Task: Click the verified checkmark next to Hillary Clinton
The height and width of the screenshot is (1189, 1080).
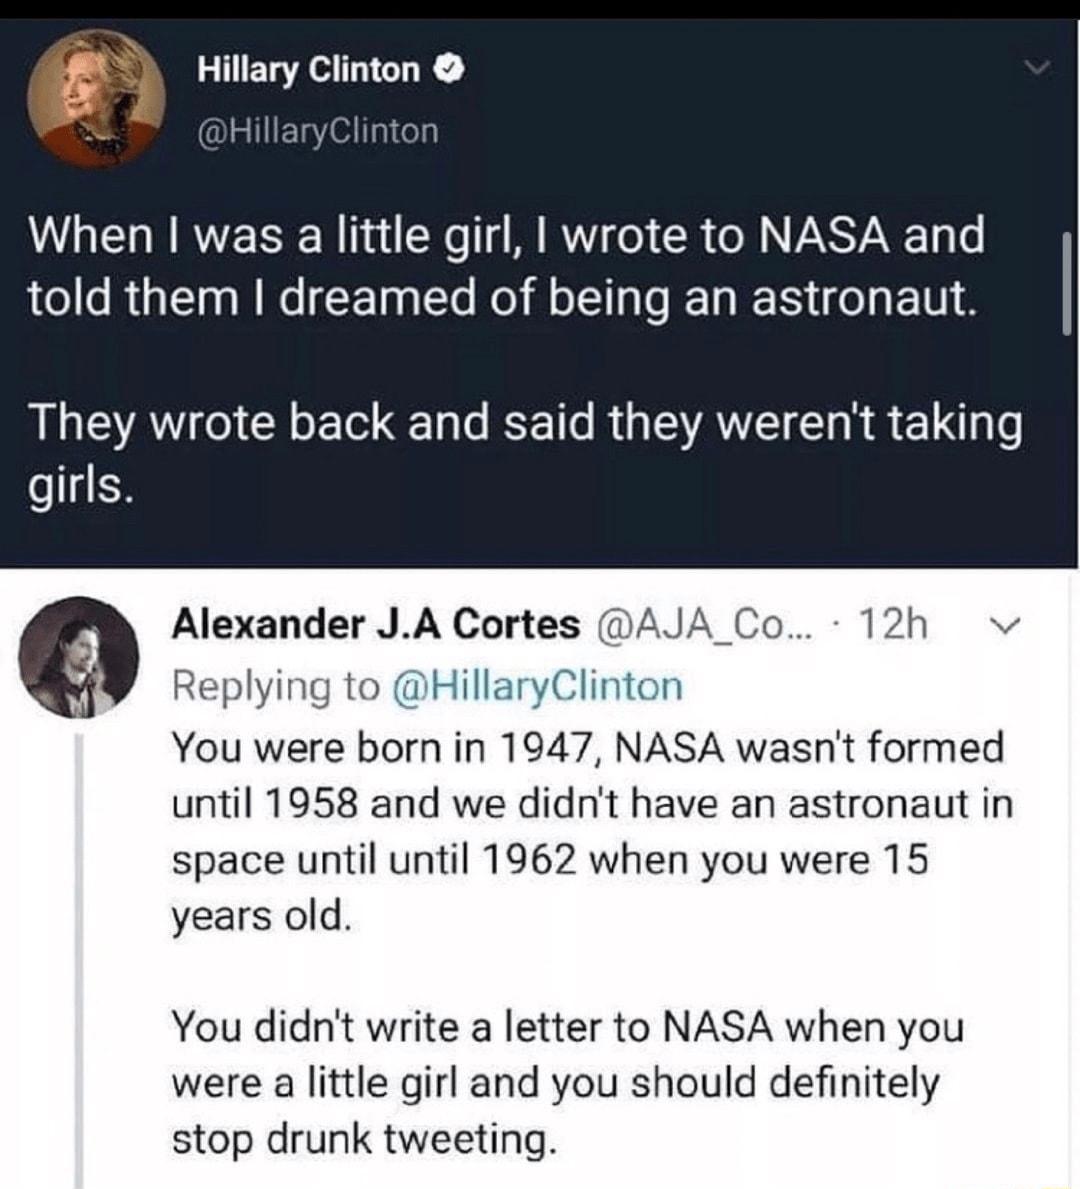Action: coord(449,69)
